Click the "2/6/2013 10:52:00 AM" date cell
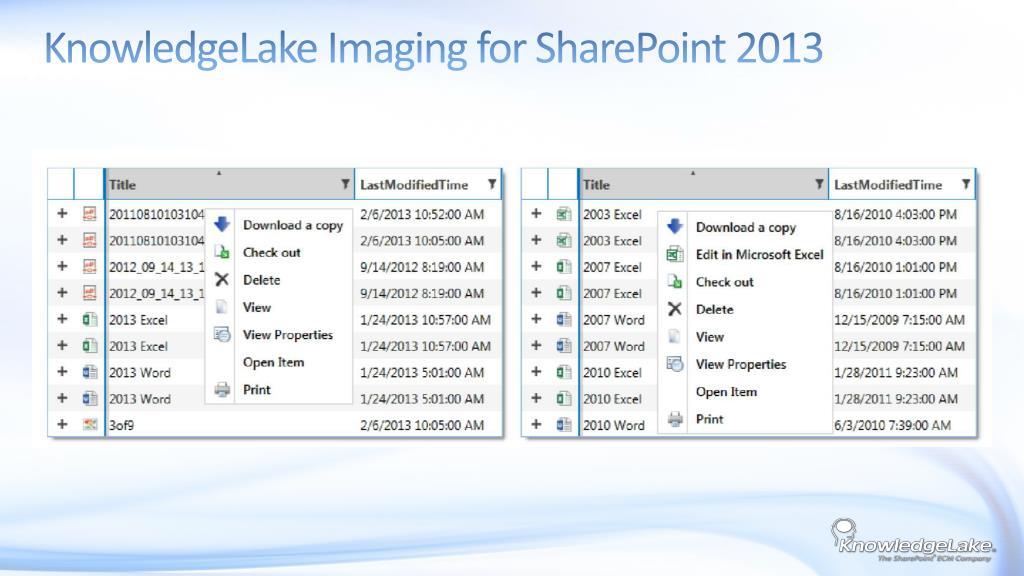Image resolution: width=1024 pixels, height=576 pixels. 422,214
